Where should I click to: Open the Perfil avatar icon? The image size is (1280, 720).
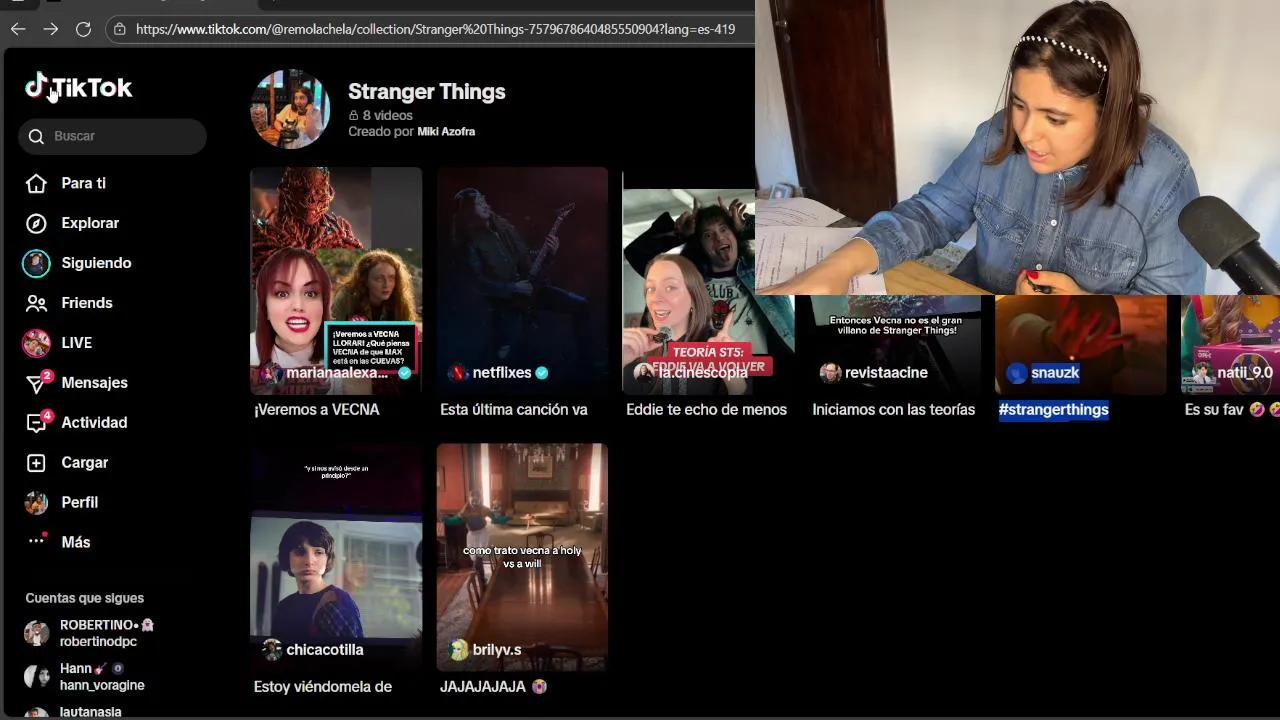click(x=36, y=502)
